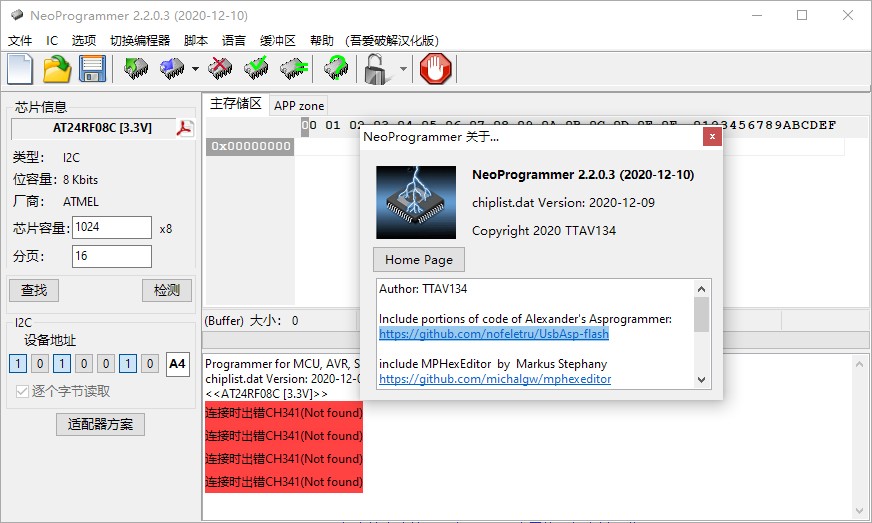This screenshot has height=523, width=872.
Task: Open the chip datasheet PDF icon
Action: pyautogui.click(x=185, y=128)
